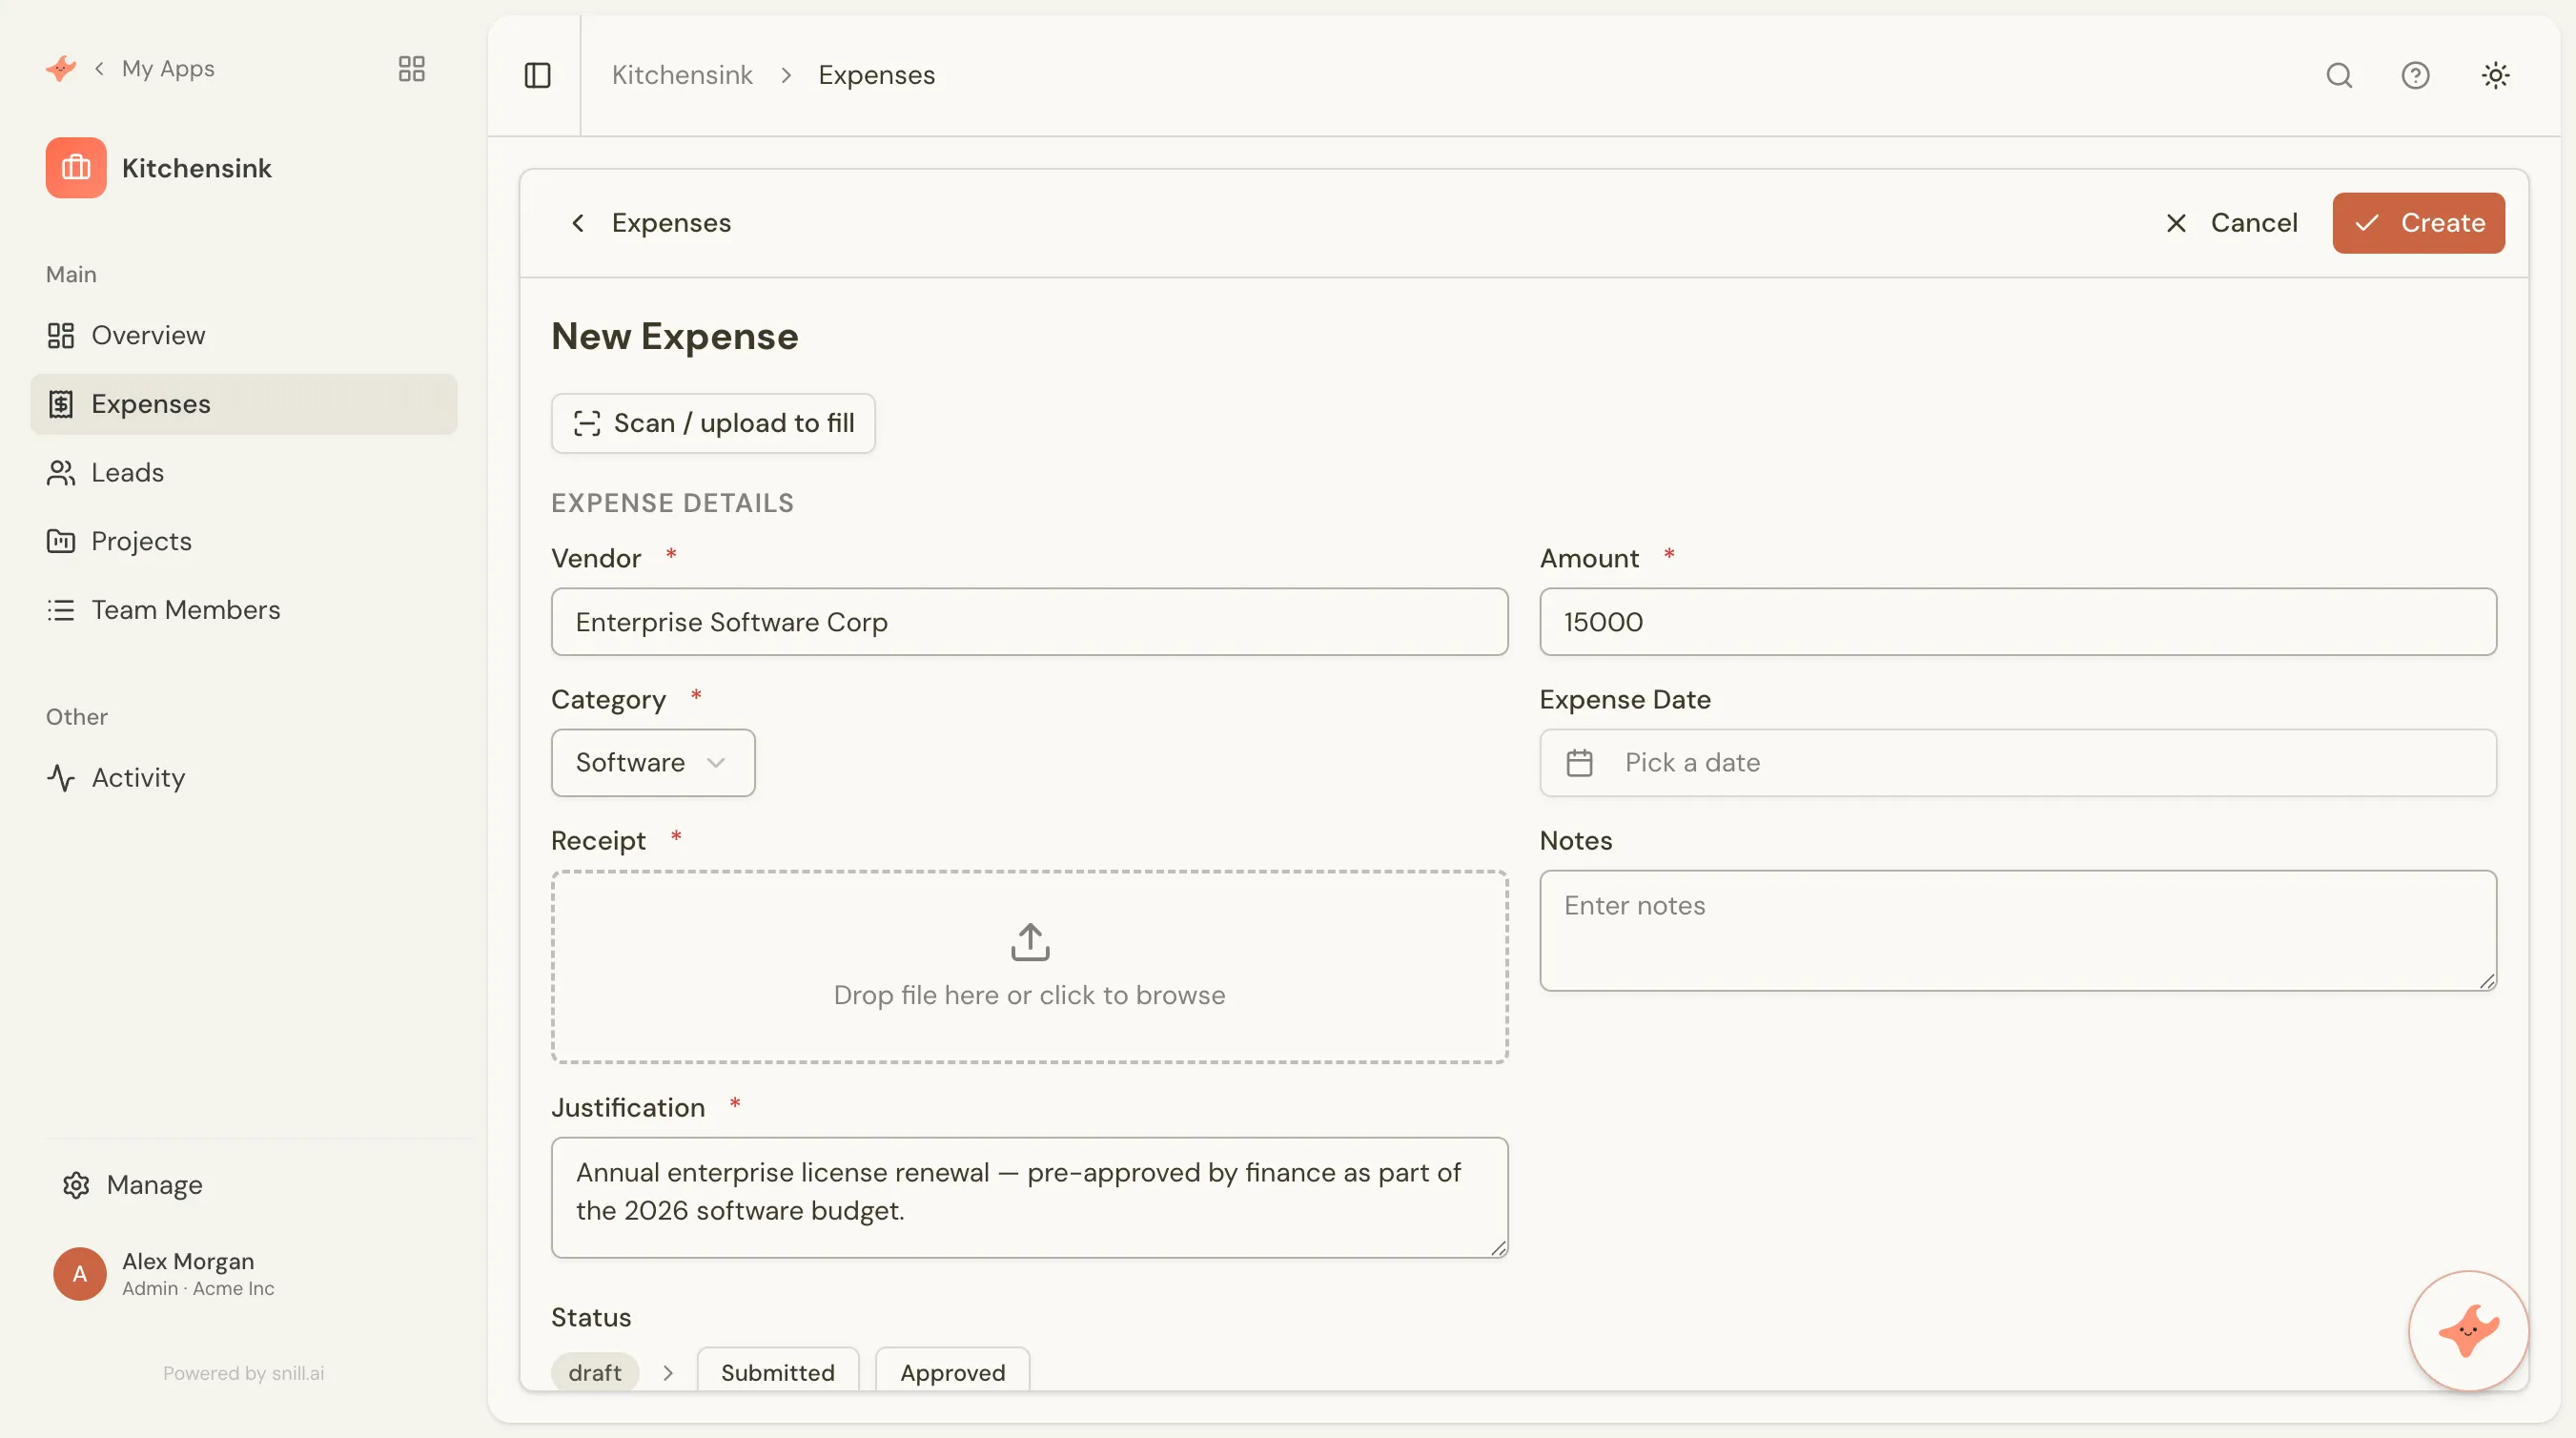The image size is (2576, 1438).
Task: Click Scan / upload to fill
Action: point(713,423)
